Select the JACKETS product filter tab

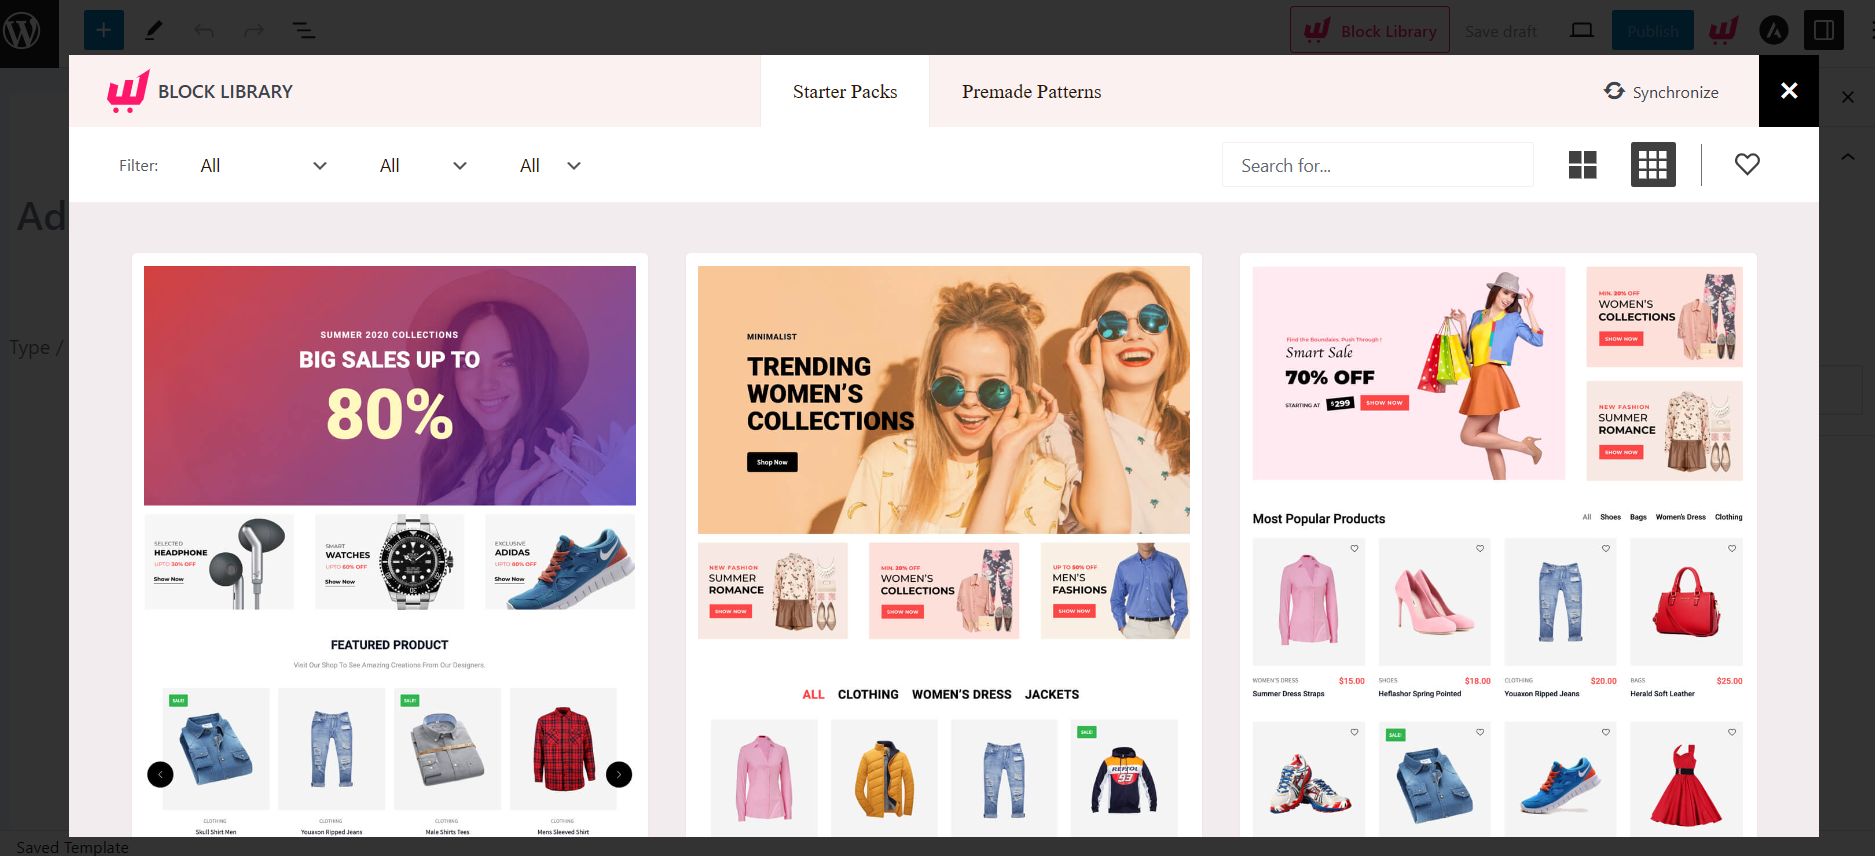tap(1052, 694)
